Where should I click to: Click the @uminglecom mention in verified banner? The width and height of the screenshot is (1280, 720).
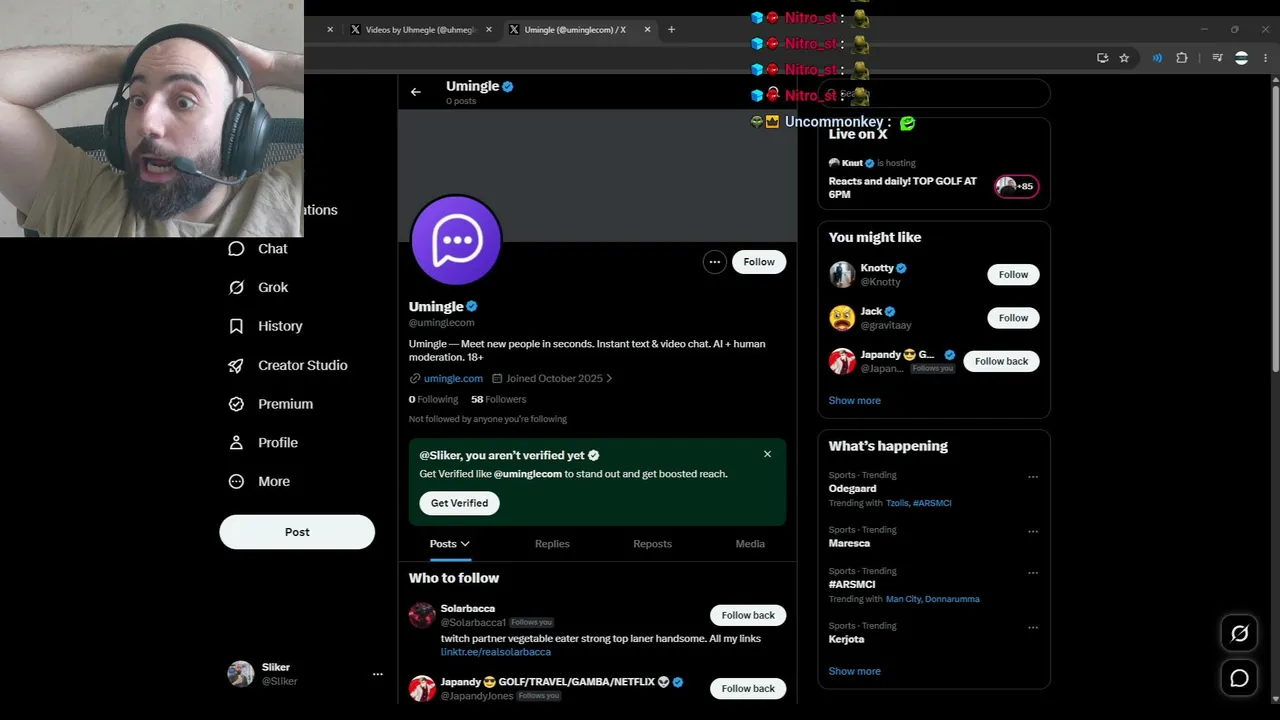[x=528, y=474]
